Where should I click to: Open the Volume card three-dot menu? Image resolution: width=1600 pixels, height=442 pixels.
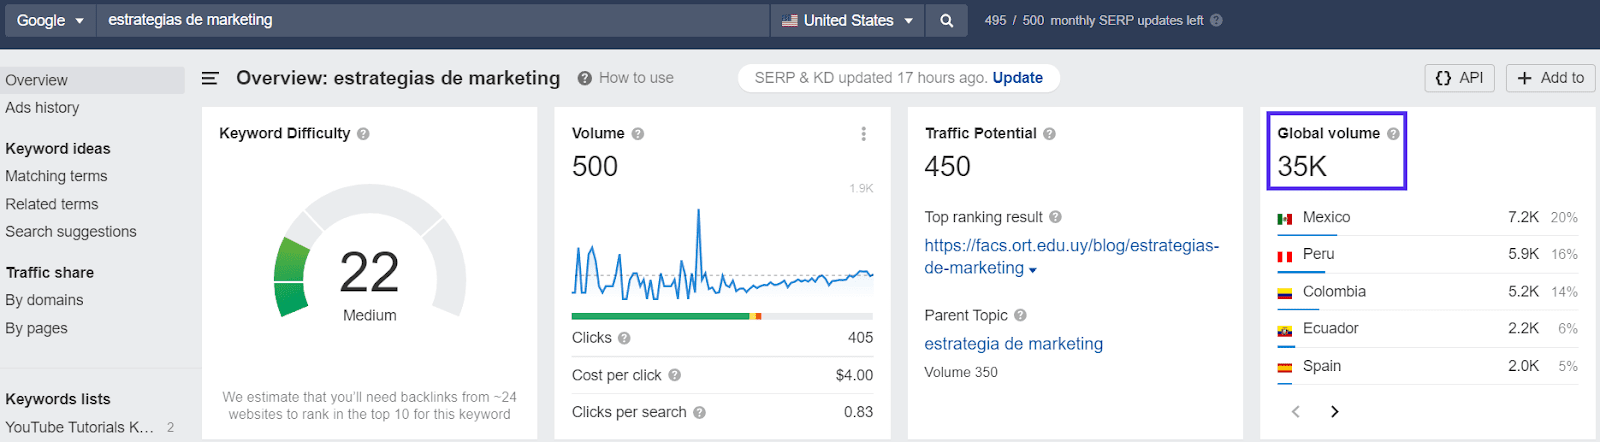pos(863,134)
